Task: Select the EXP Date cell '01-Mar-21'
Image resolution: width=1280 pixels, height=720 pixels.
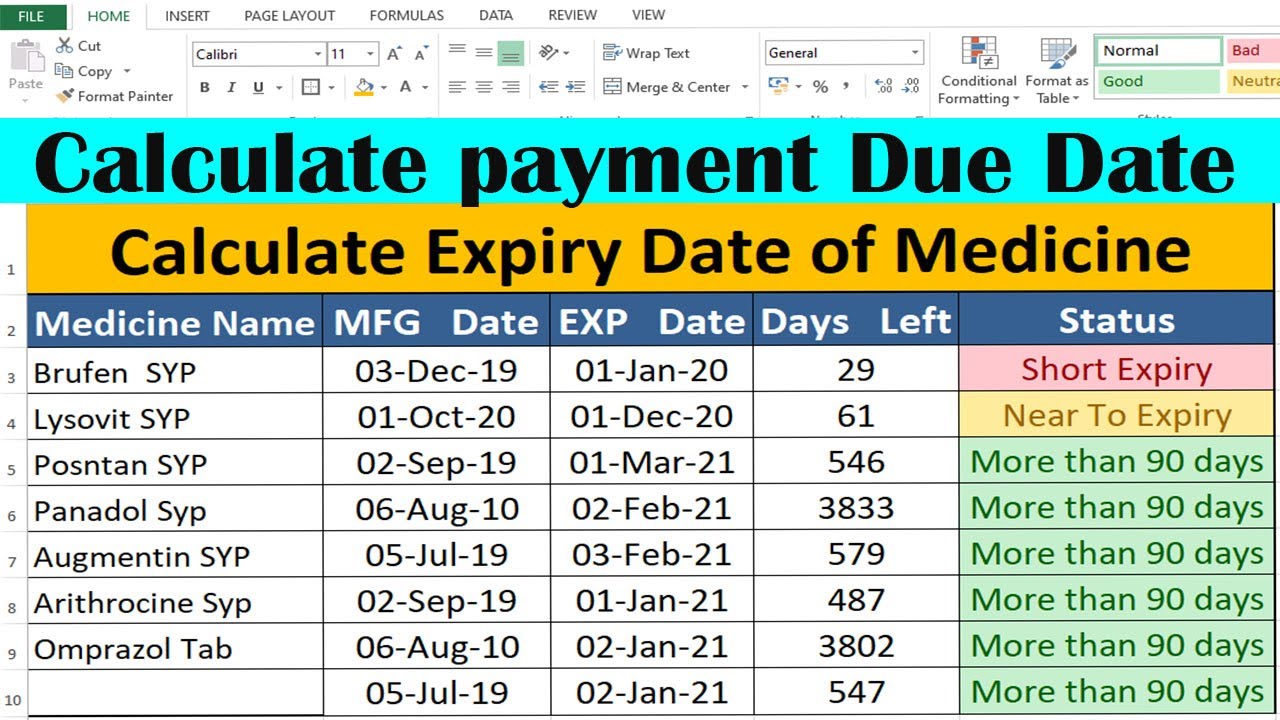Action: pos(651,462)
